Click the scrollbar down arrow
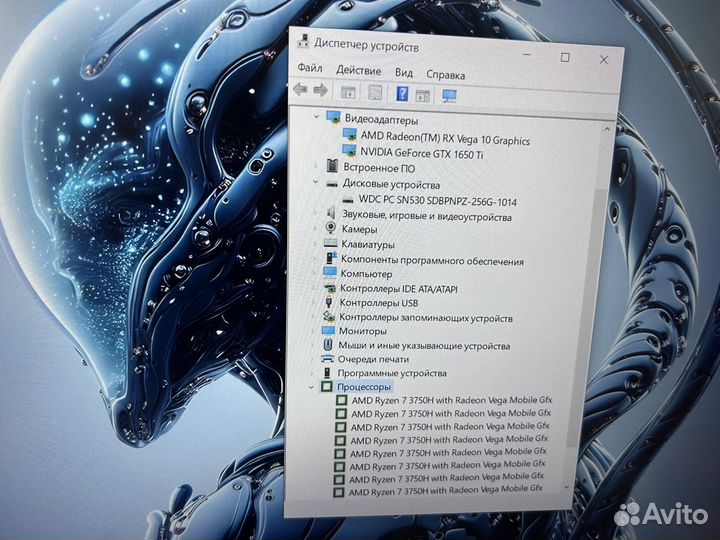720x540 pixels. click(x=566, y=488)
